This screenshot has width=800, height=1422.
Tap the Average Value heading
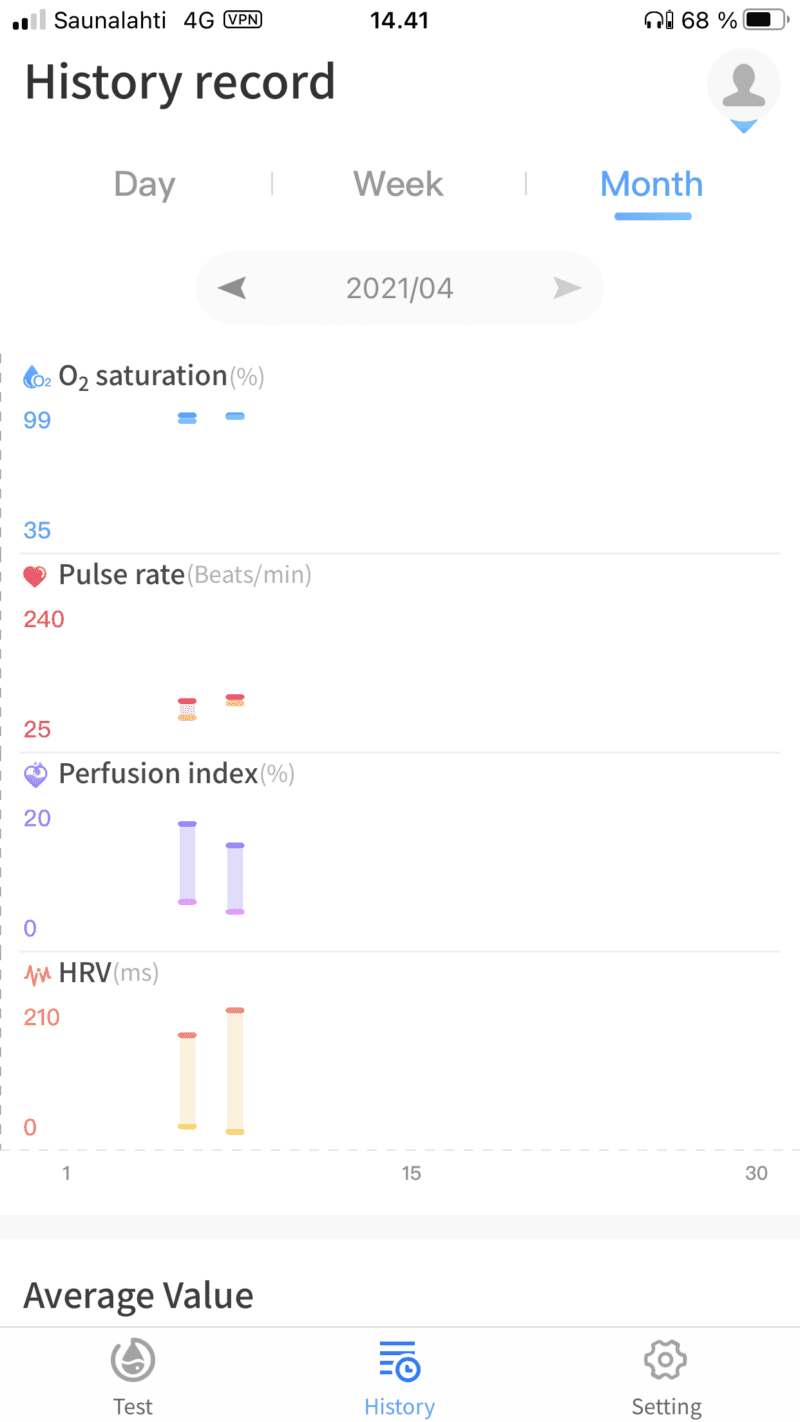click(138, 1296)
